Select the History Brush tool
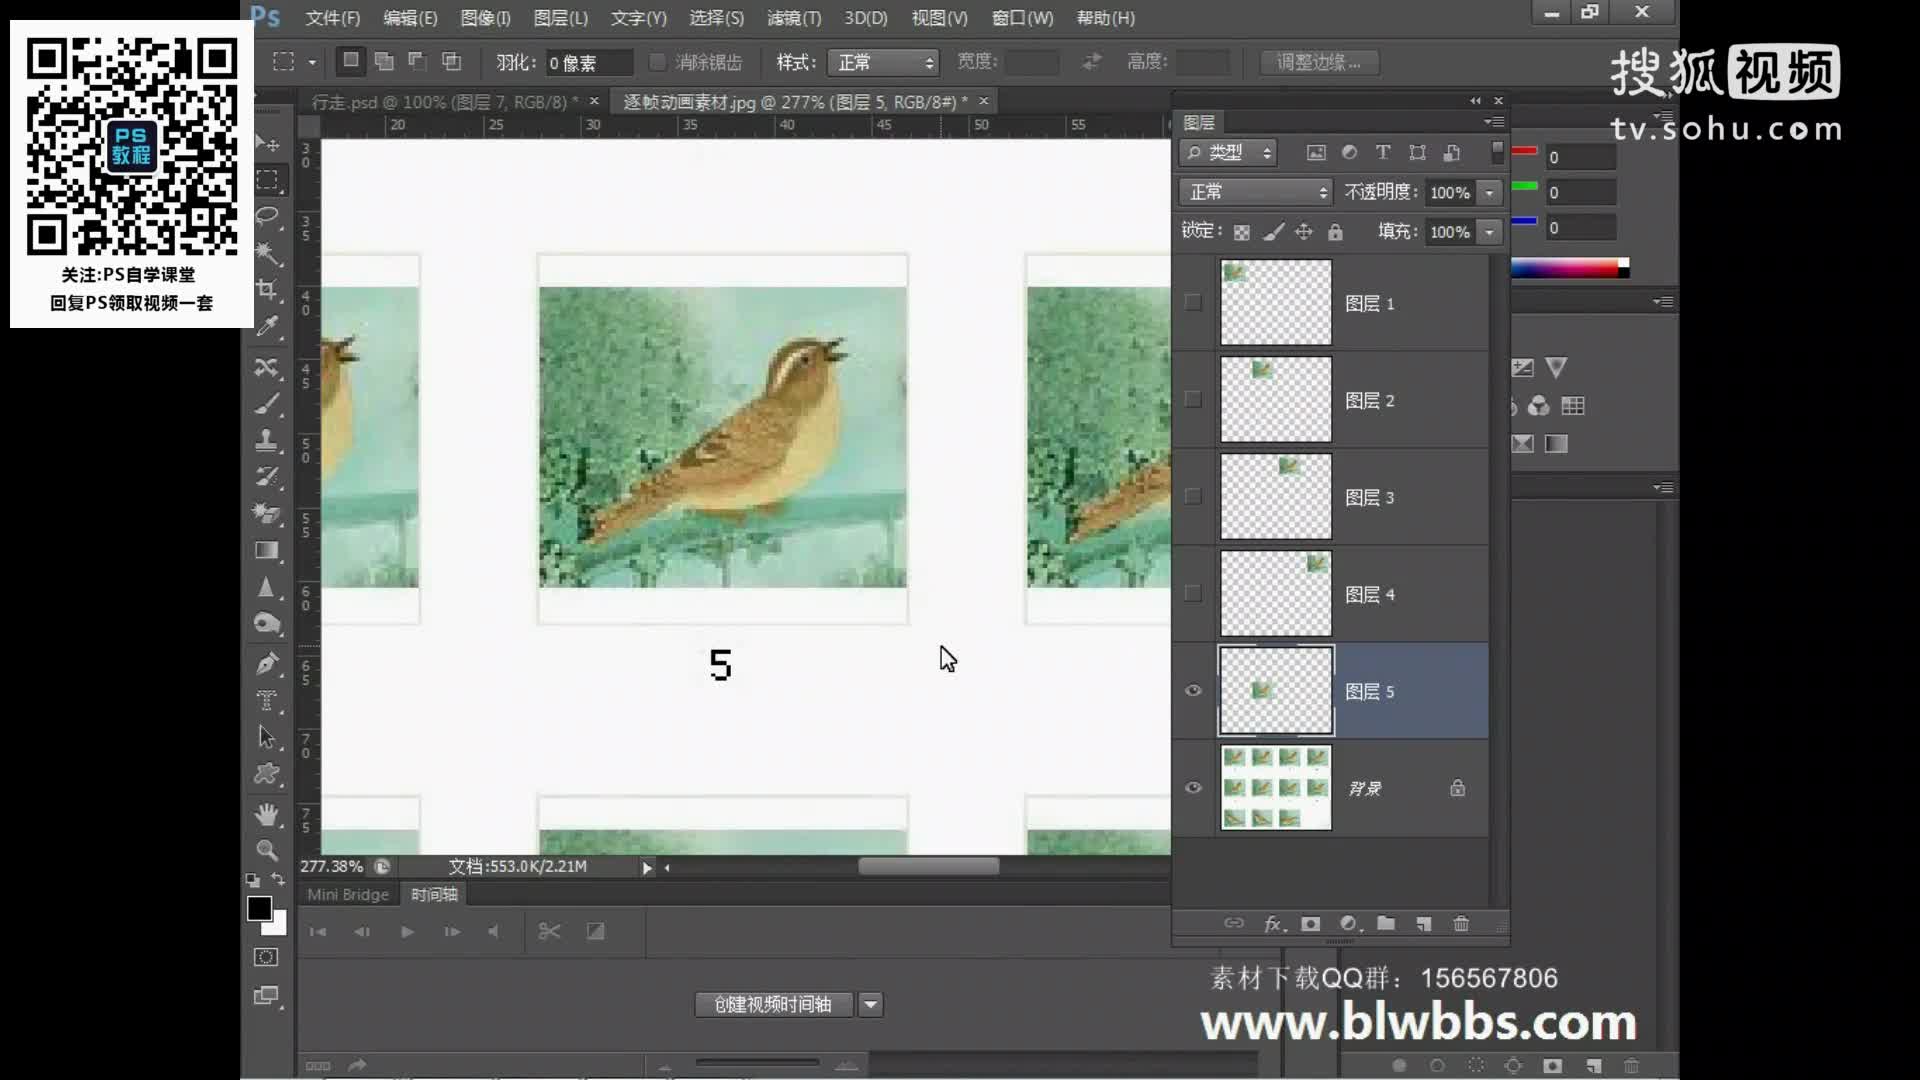The image size is (1920, 1080). [x=267, y=477]
